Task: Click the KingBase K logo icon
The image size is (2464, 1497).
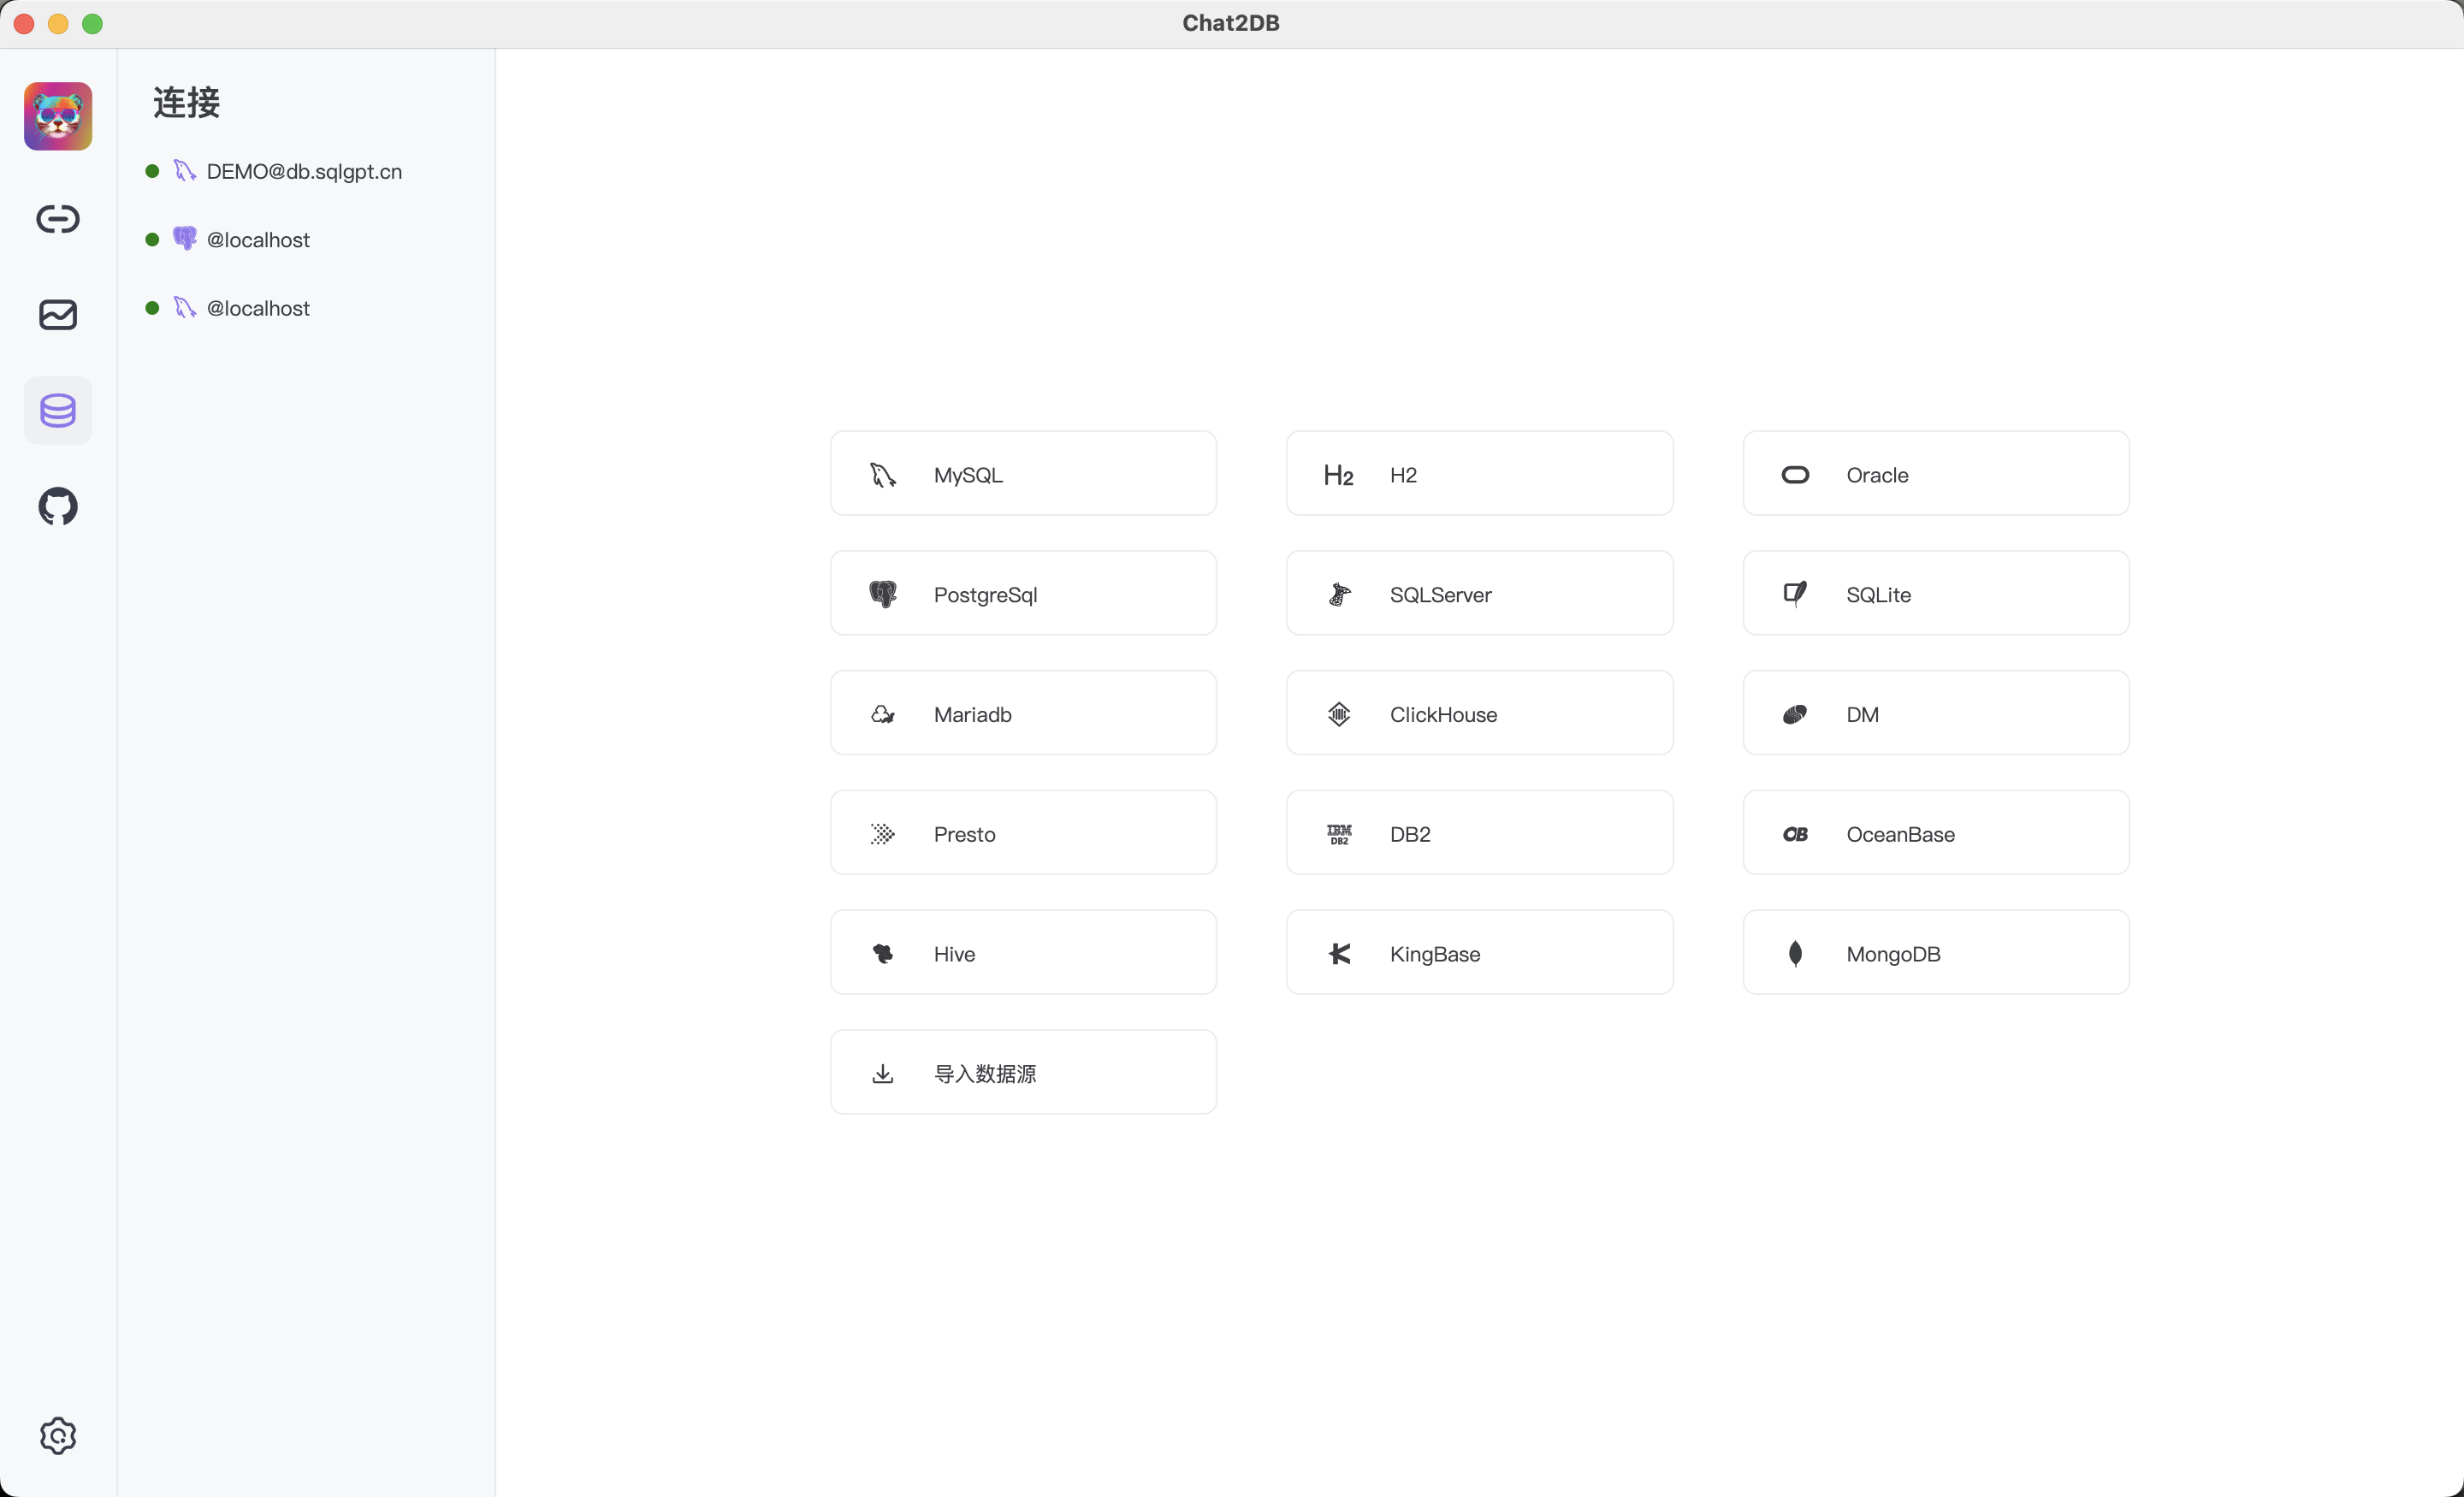Action: click(x=1339, y=953)
